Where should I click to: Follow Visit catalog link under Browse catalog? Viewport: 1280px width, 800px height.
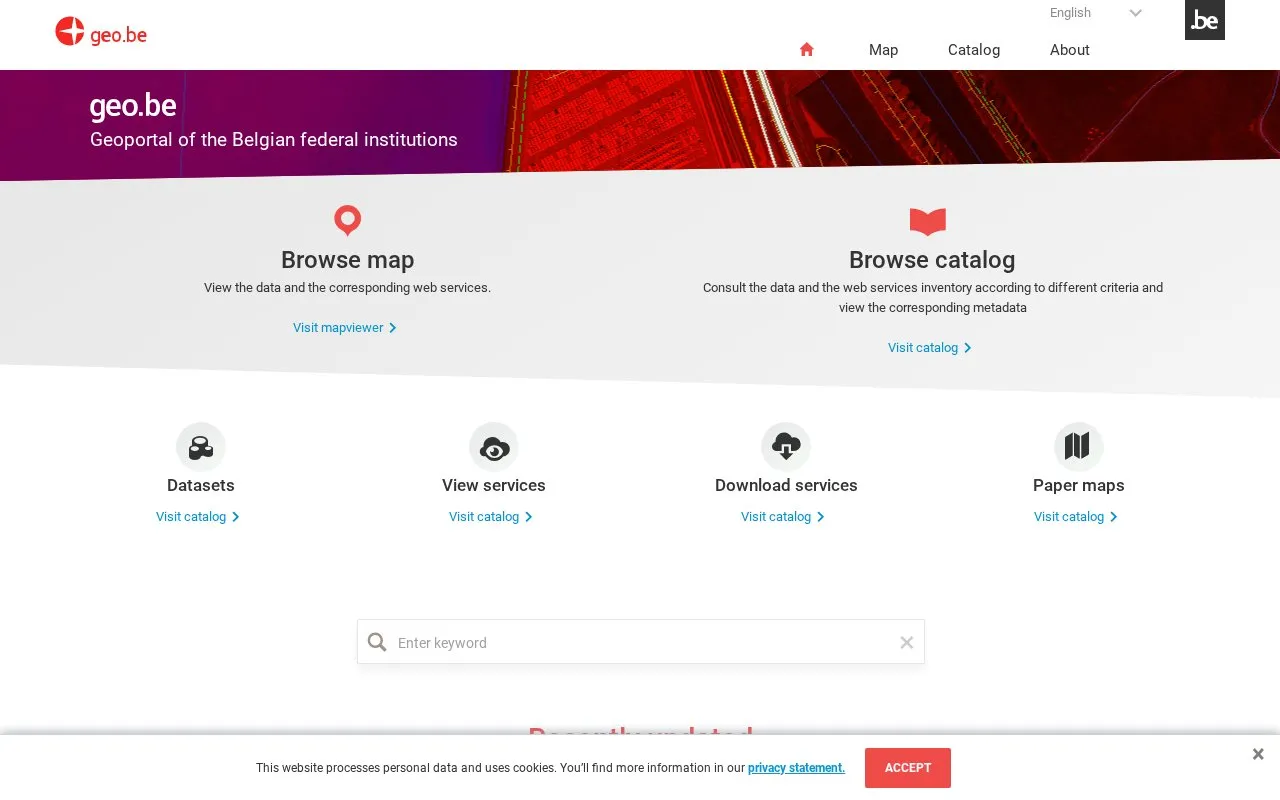coord(930,348)
